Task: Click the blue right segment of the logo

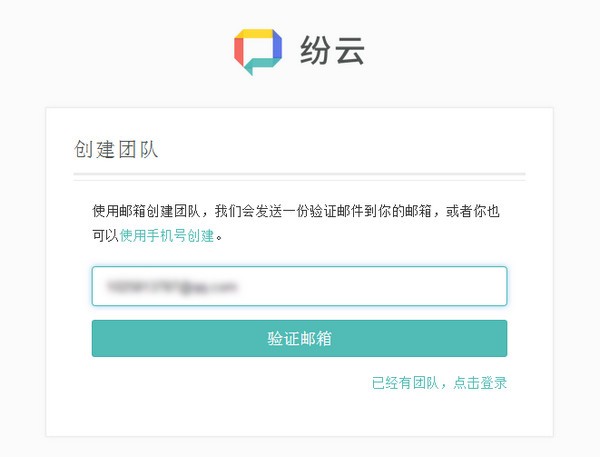Action: [276, 48]
